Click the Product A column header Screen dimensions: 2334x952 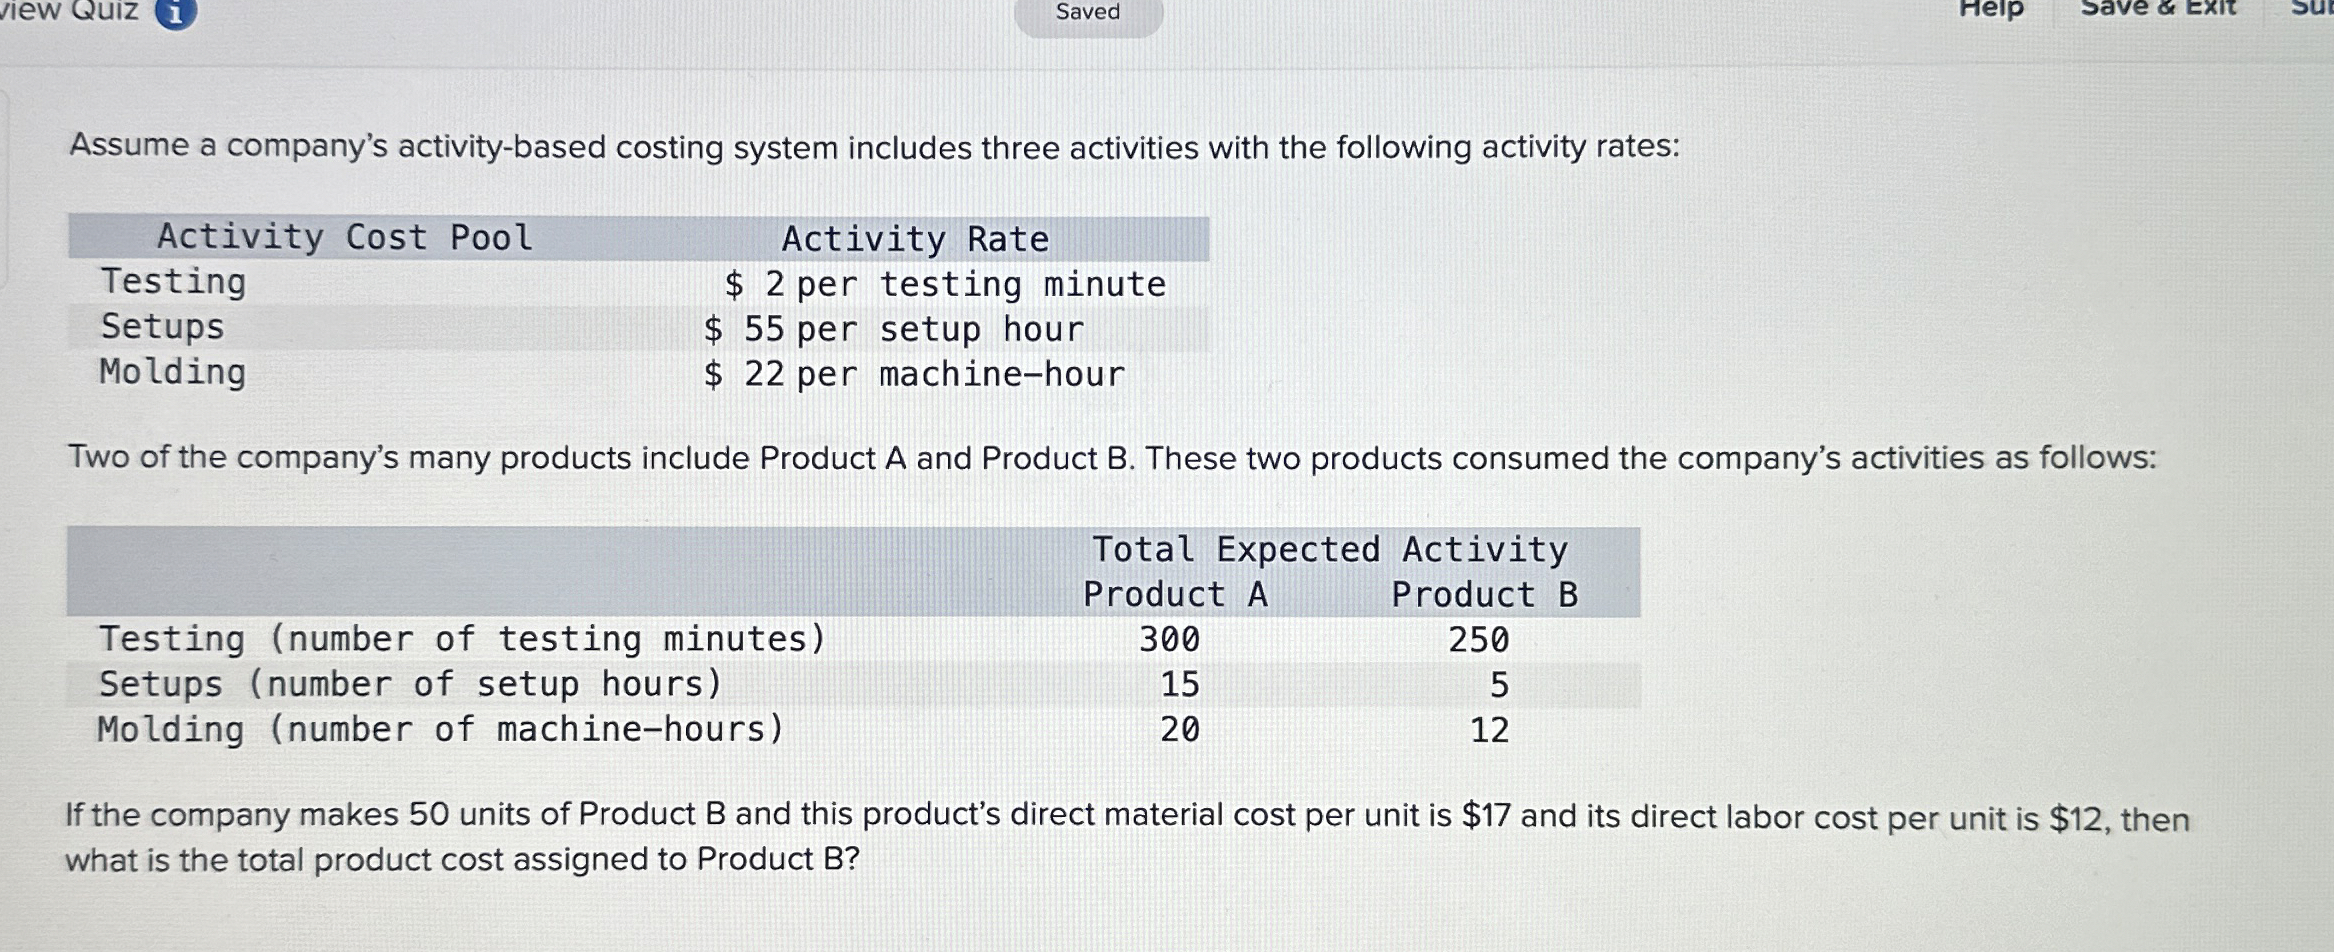tap(1175, 595)
